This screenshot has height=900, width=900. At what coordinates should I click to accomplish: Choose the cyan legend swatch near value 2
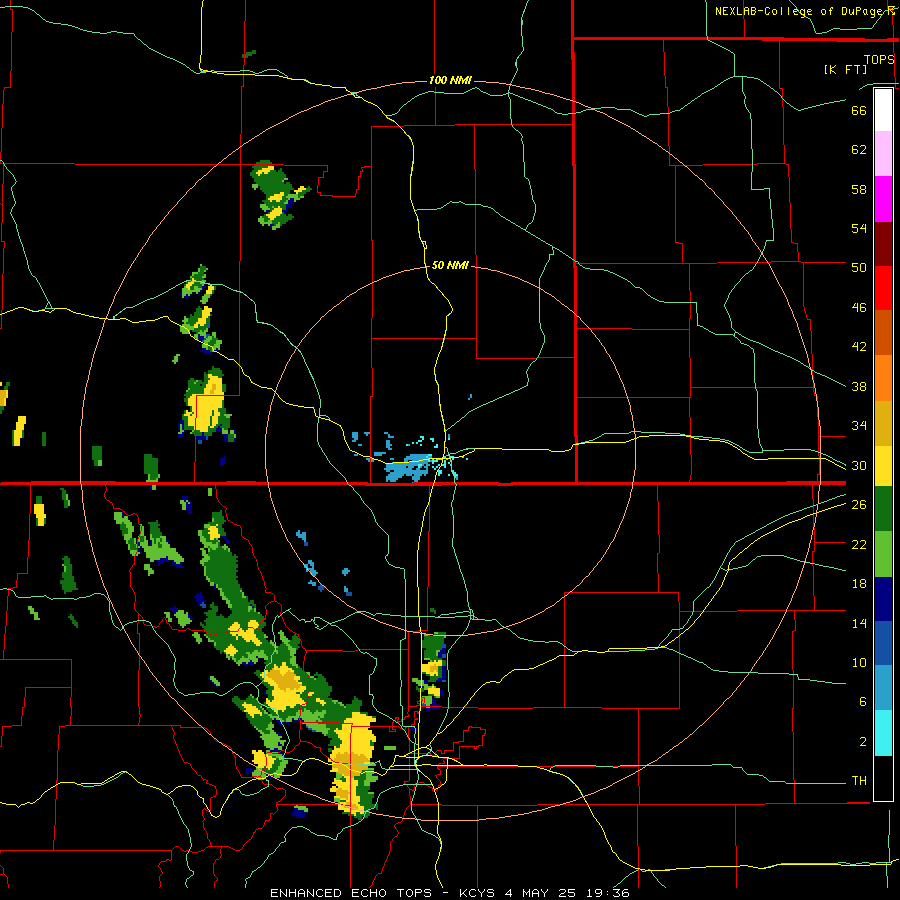(x=883, y=733)
